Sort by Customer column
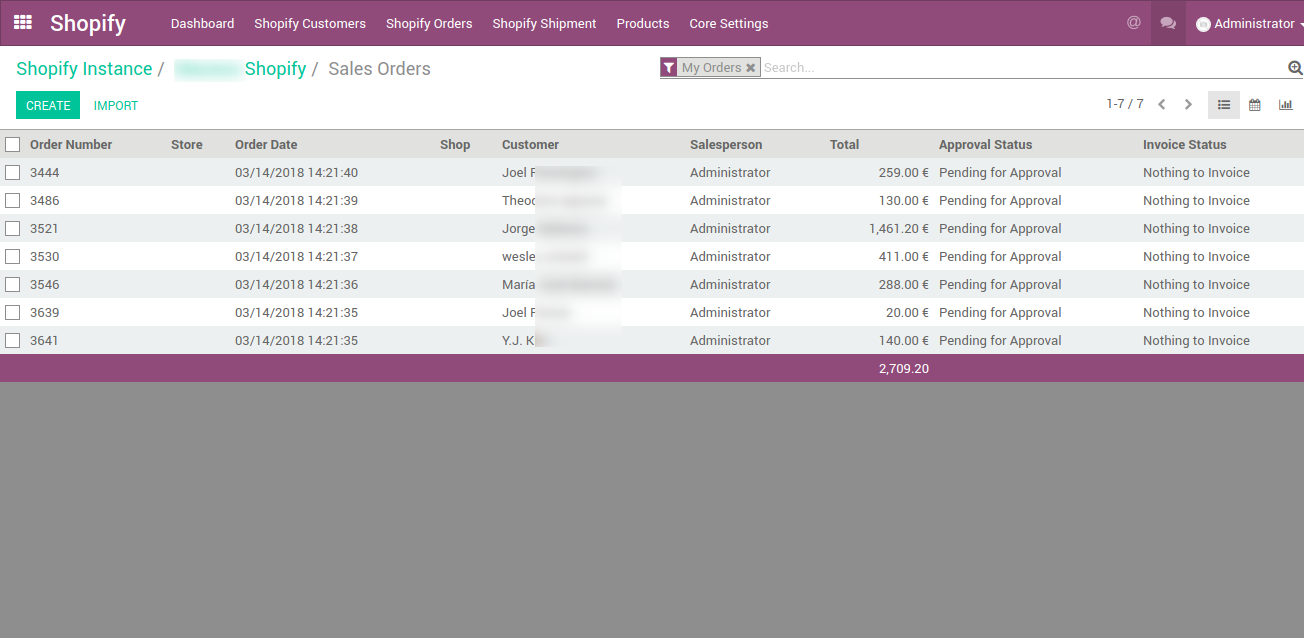Image resolution: width=1304 pixels, height=638 pixels. 530,145
